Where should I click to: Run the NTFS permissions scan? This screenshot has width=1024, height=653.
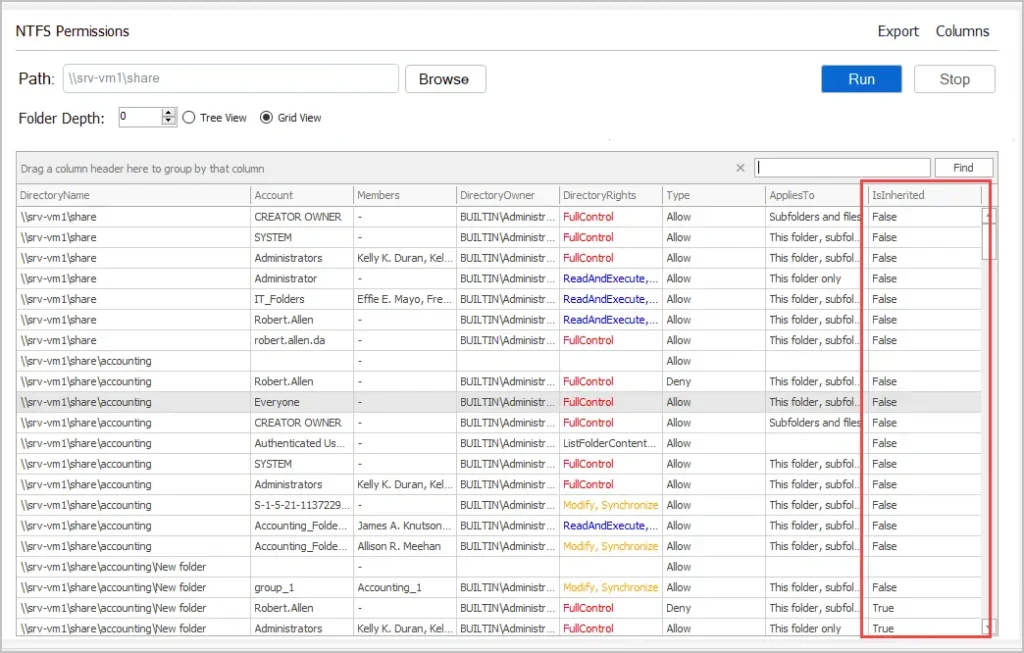861,79
